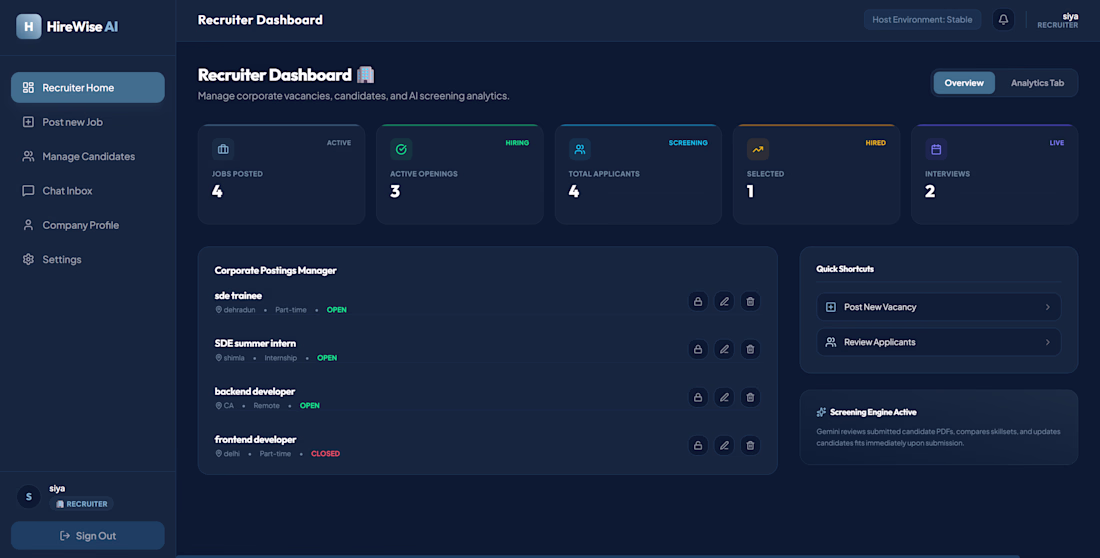Open Recruiter Home in sidebar

[88, 88]
